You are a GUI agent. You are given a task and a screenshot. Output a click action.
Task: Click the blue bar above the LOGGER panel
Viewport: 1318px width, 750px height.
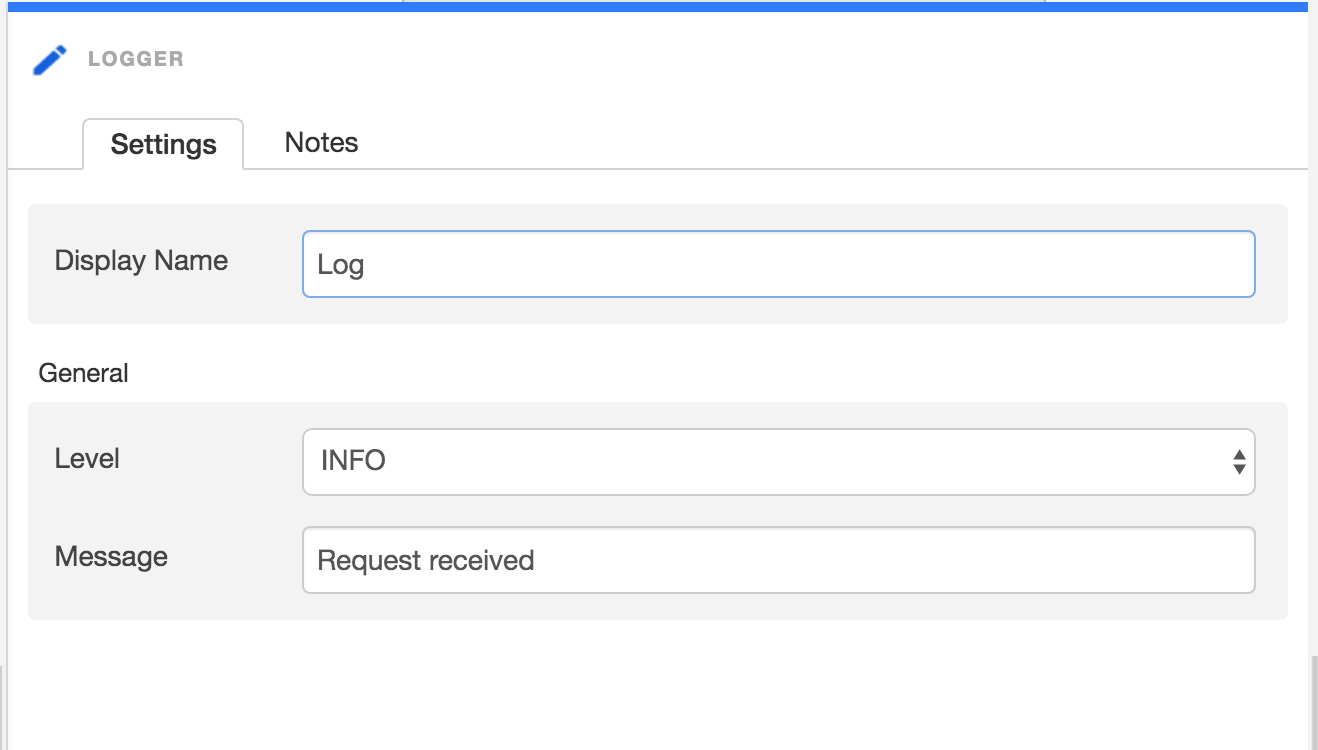[x=658, y=6]
